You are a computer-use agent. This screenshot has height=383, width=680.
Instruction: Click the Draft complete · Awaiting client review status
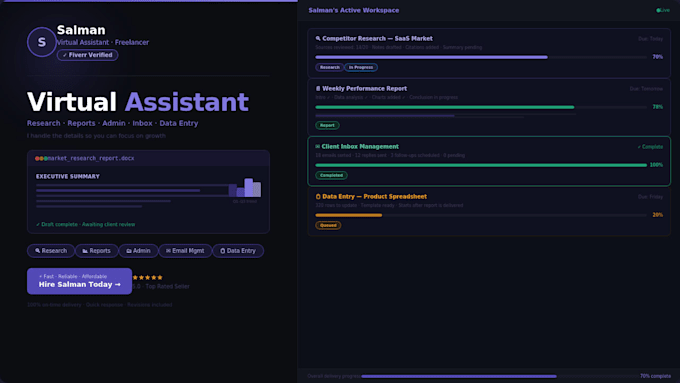coord(85,225)
